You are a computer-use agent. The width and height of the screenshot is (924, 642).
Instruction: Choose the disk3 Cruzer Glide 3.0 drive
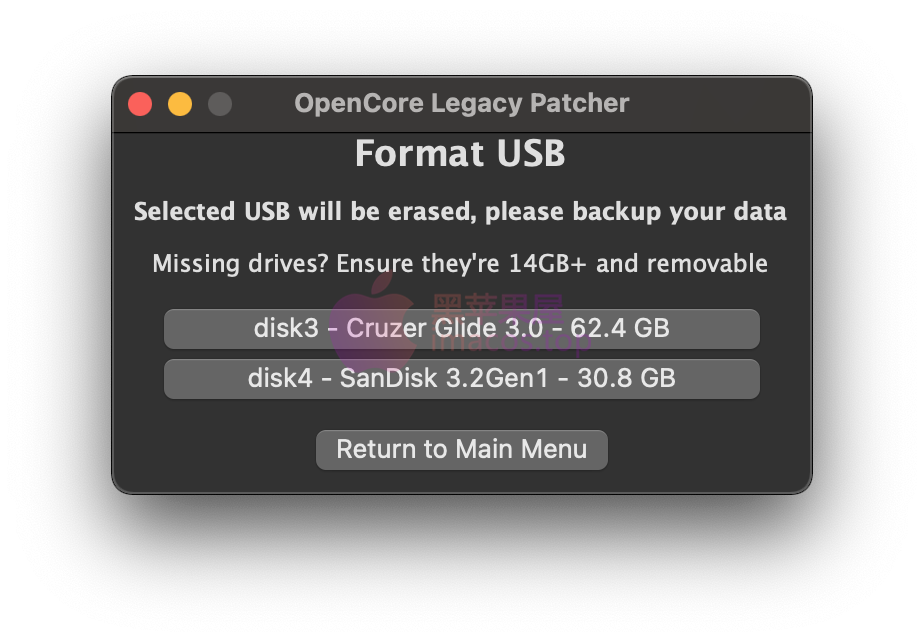coord(461,328)
